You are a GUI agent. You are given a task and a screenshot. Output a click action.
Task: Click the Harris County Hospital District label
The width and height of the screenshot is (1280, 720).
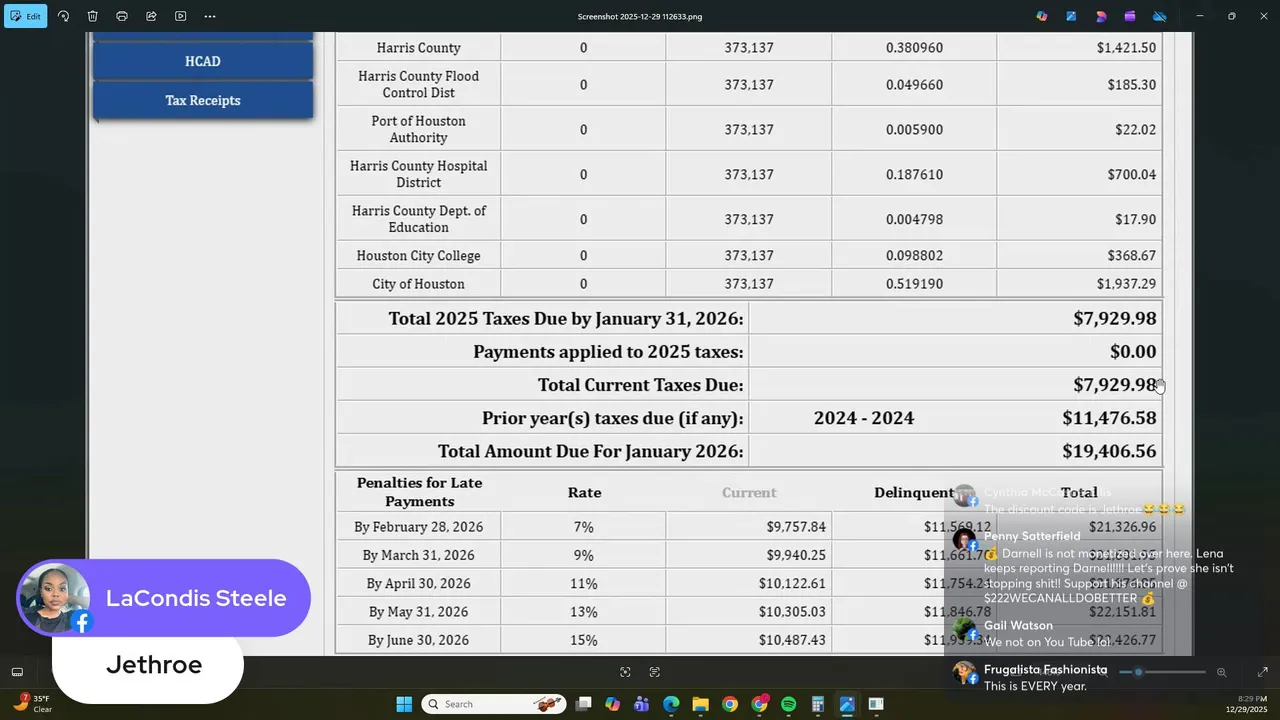(x=418, y=174)
